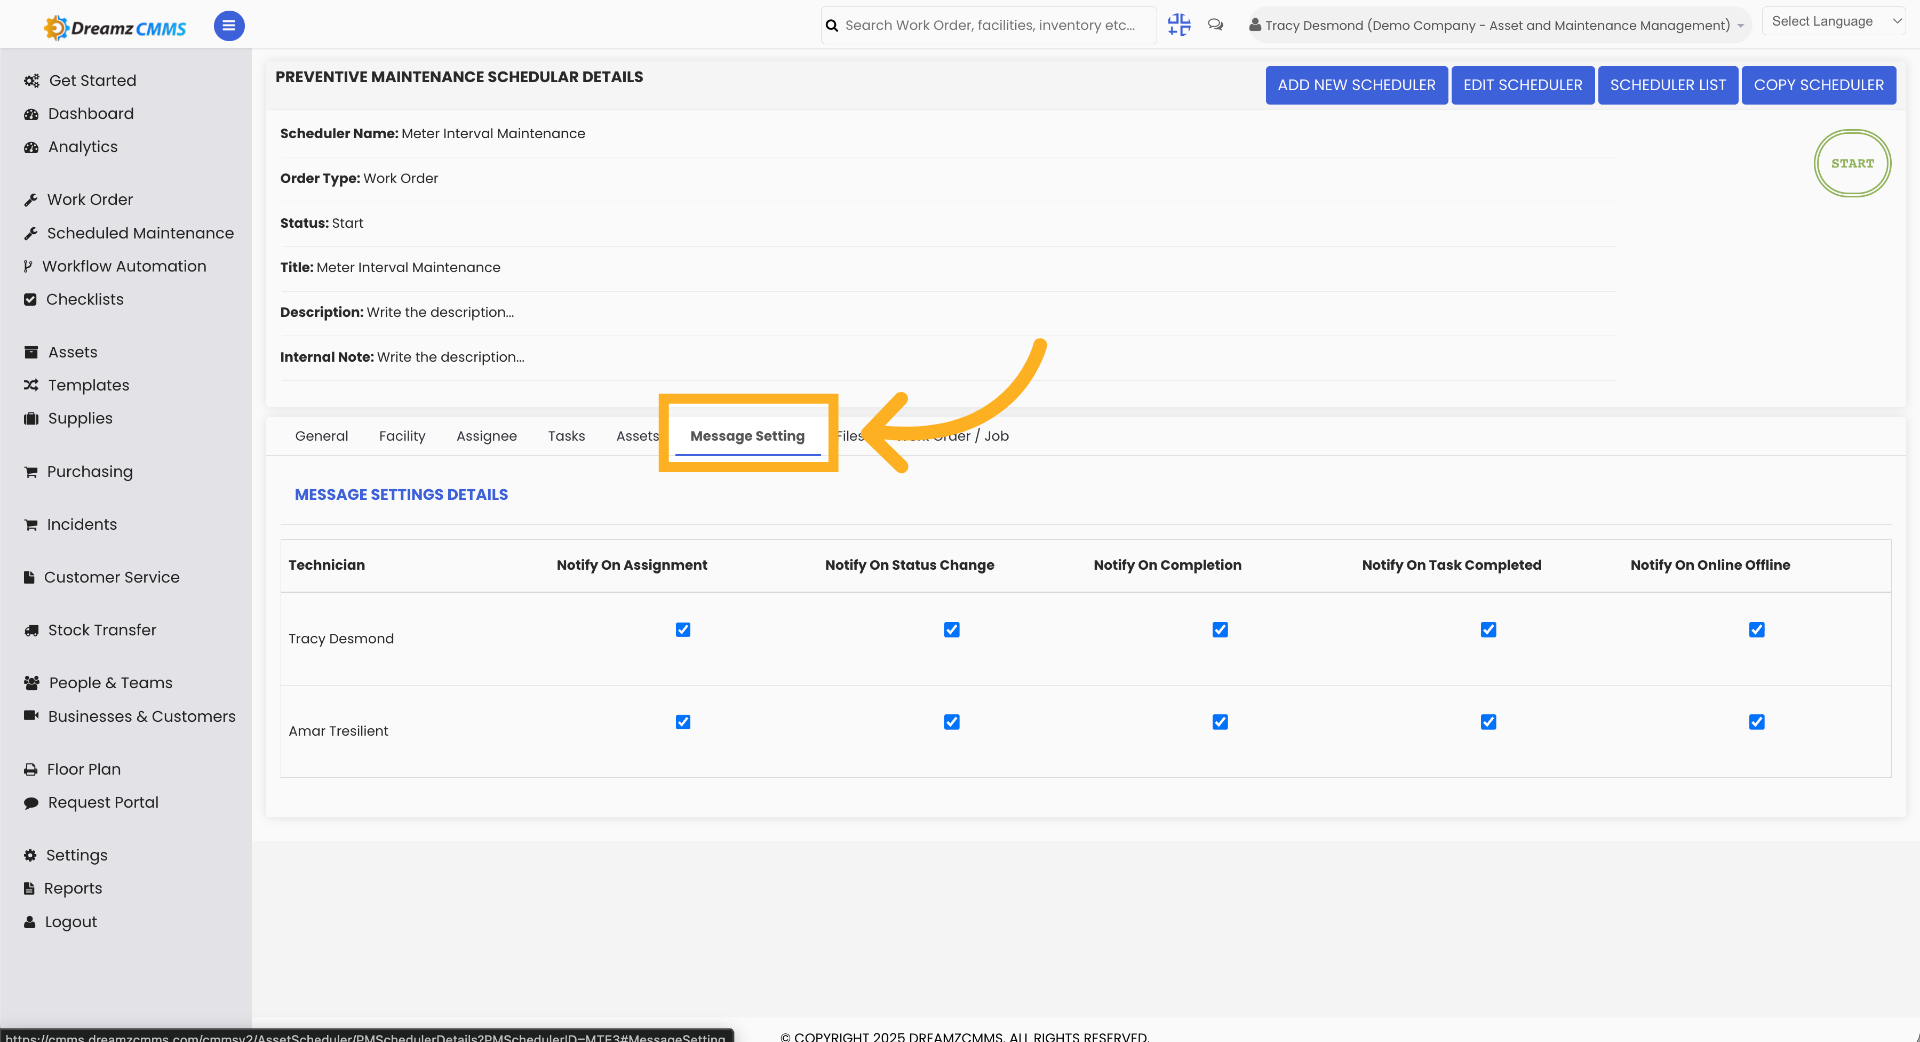The height and width of the screenshot is (1042, 1920).
Task: Click the Get Started gears icon
Action: pyautogui.click(x=32, y=81)
